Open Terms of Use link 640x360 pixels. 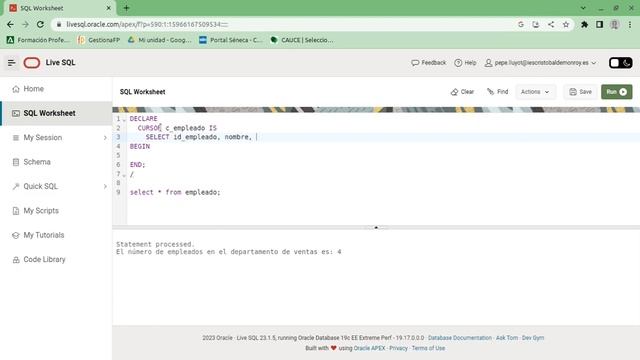pyautogui.click(x=428, y=348)
